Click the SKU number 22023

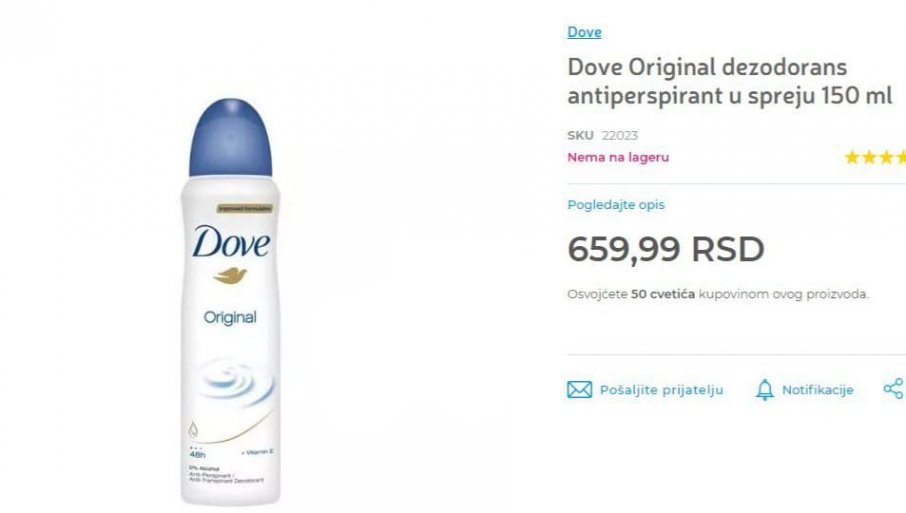619,135
